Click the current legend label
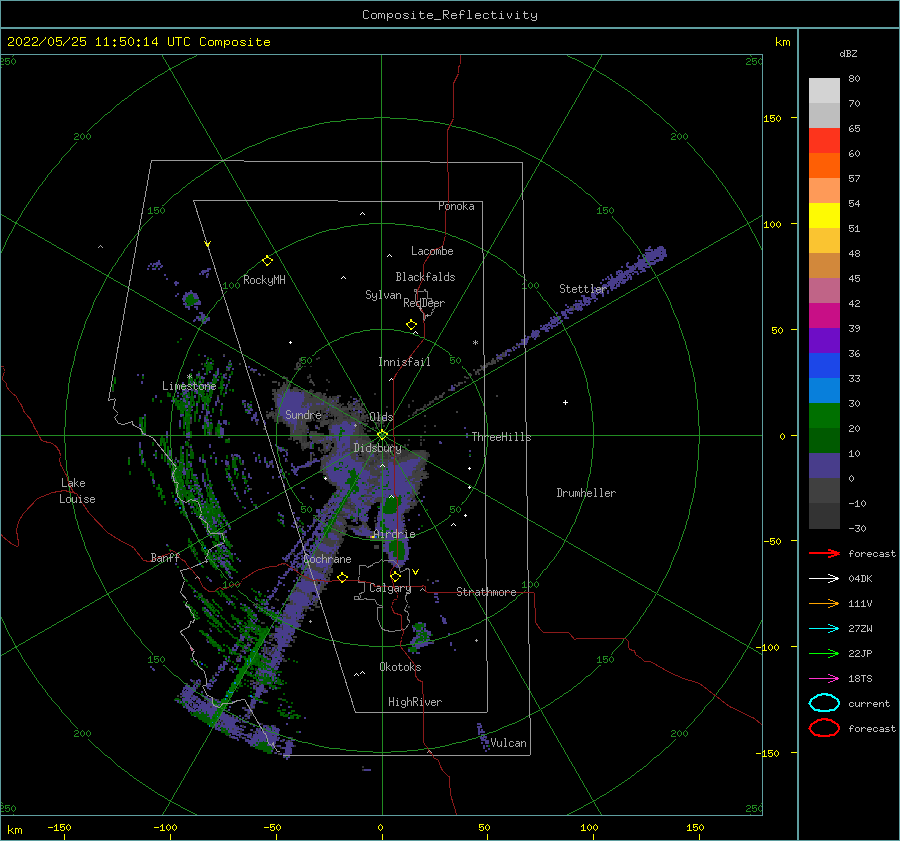Image resolution: width=900 pixels, height=841 pixels. [x=868, y=703]
